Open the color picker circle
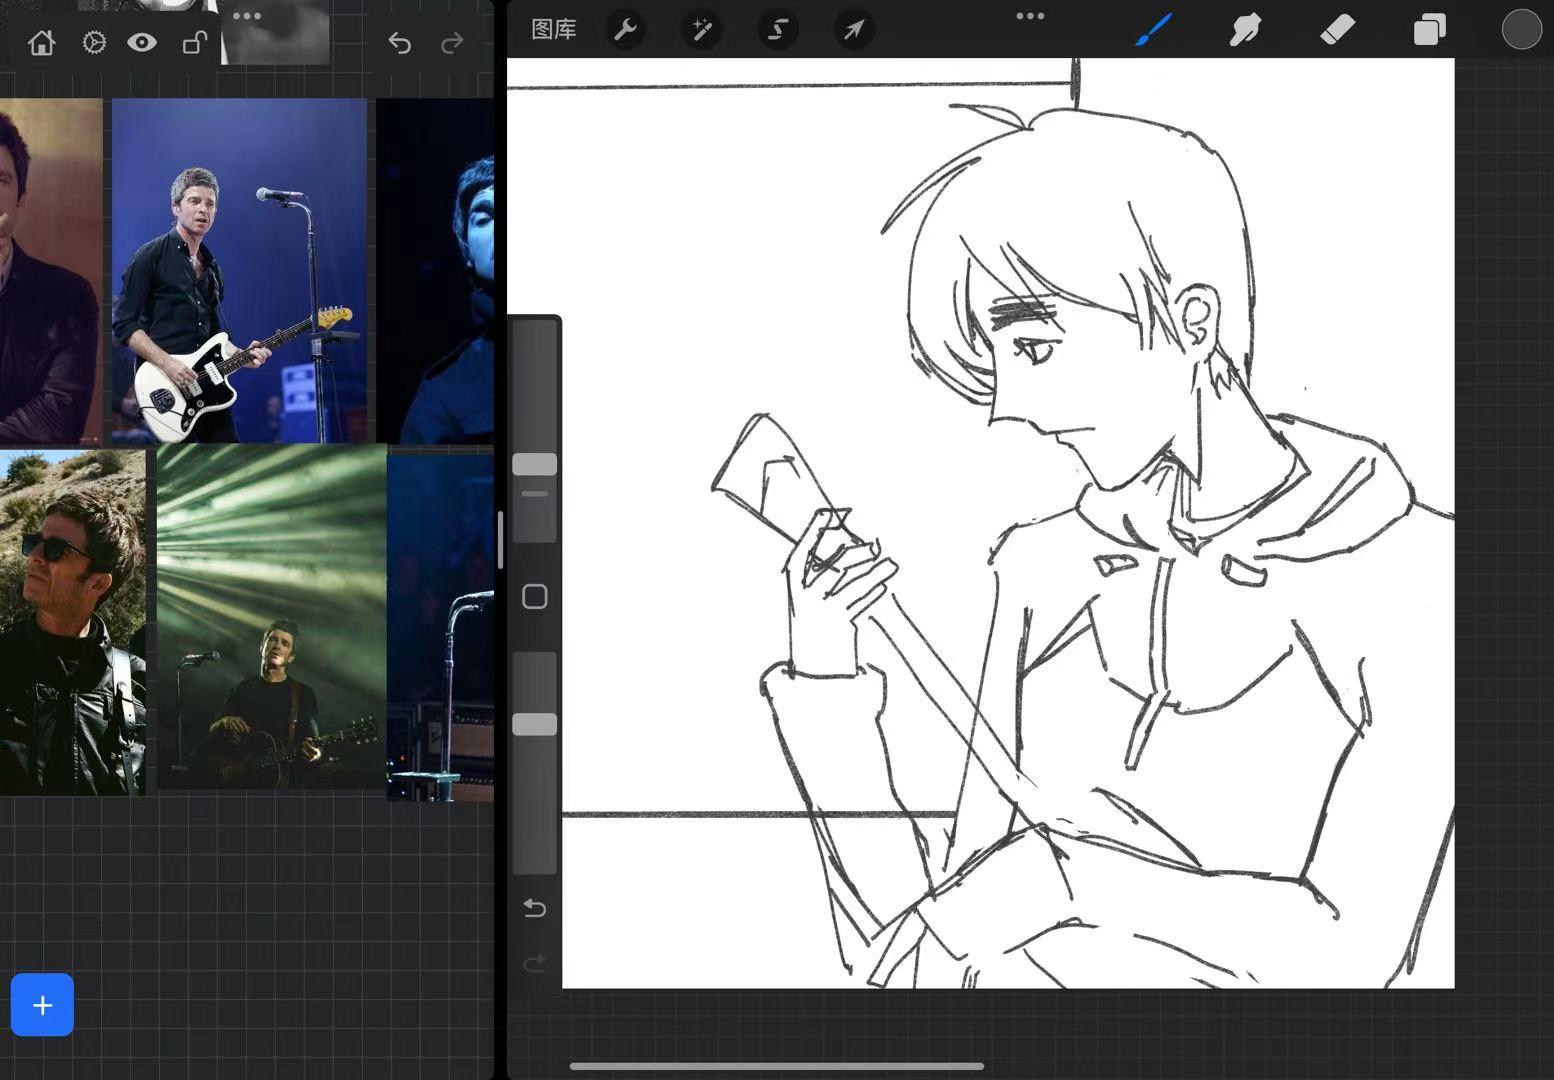This screenshot has height=1080, width=1554. [x=1521, y=30]
